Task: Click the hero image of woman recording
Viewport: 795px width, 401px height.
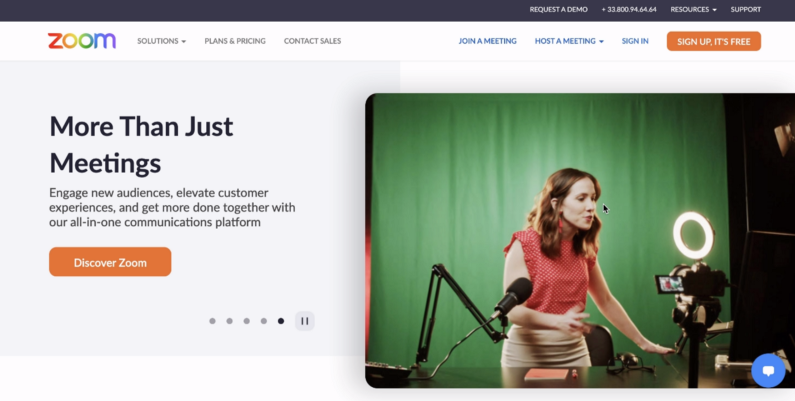Action: (x=580, y=240)
